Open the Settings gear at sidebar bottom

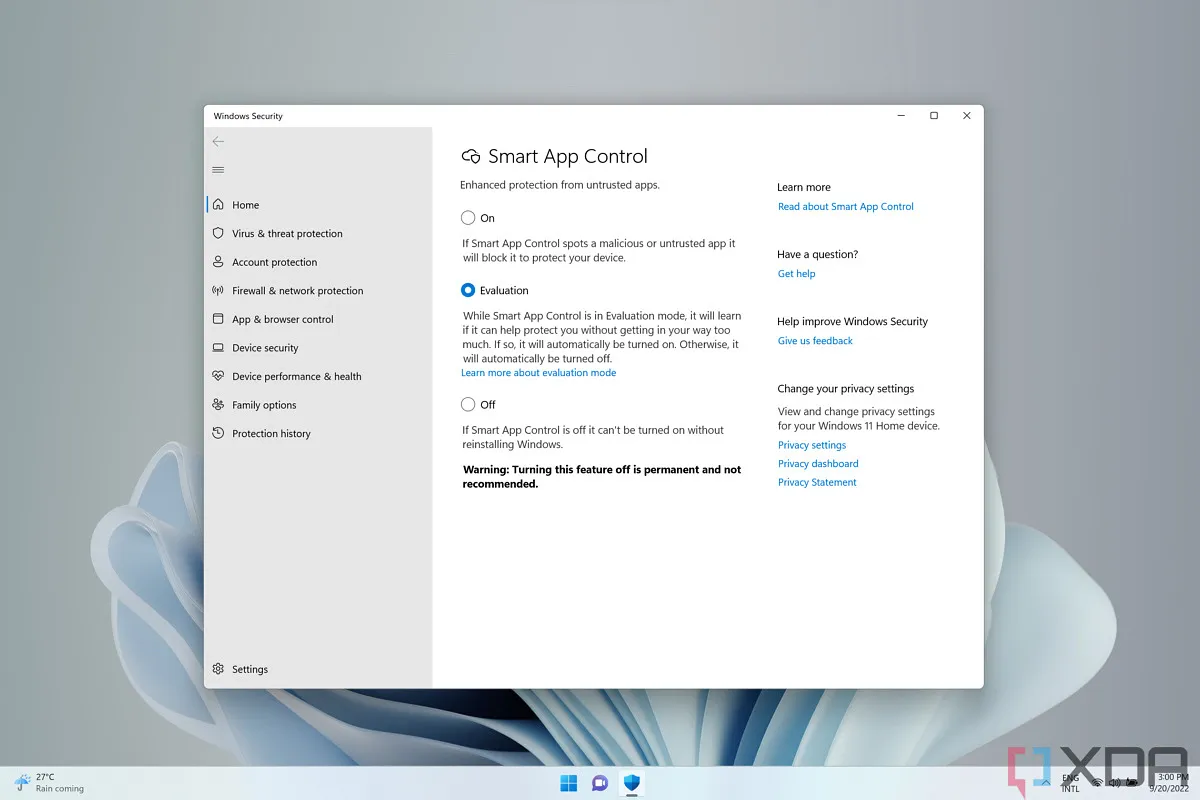[219, 669]
